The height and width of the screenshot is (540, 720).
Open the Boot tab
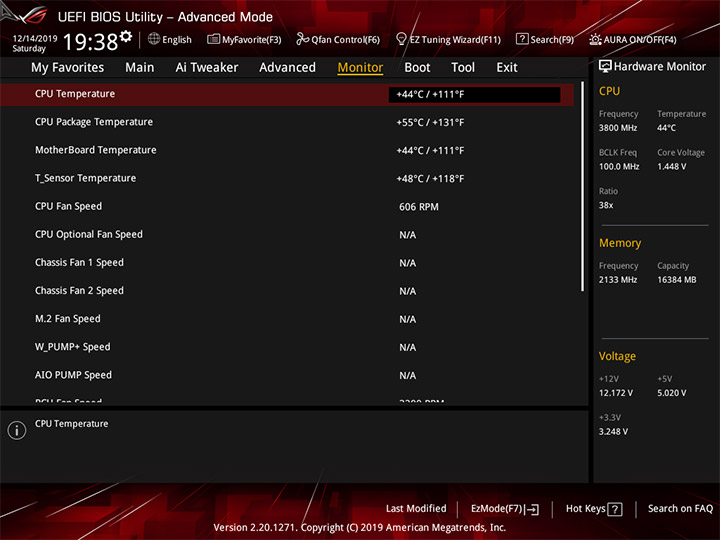[x=417, y=68]
